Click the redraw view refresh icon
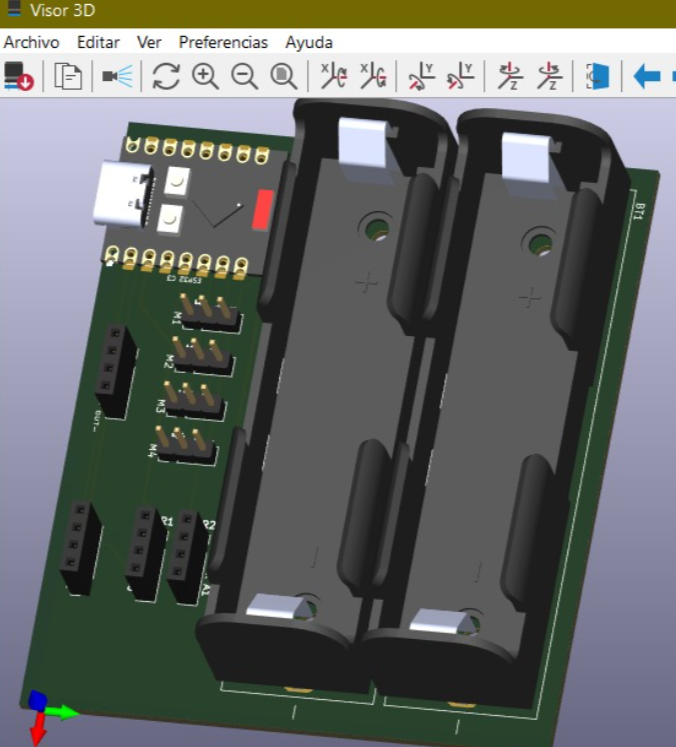 point(166,76)
